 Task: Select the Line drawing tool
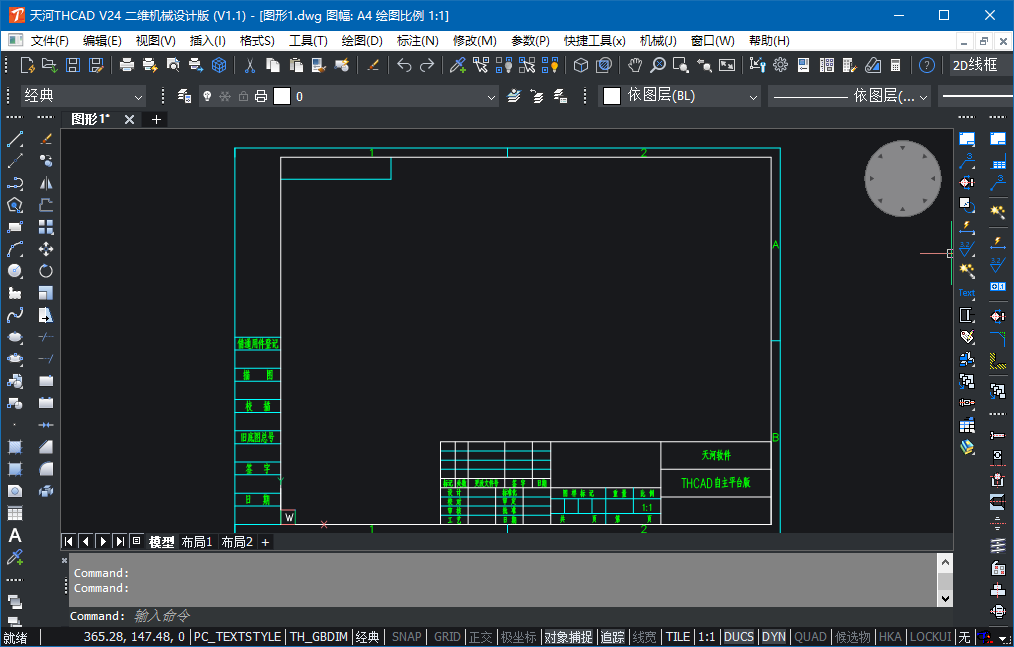(15, 139)
